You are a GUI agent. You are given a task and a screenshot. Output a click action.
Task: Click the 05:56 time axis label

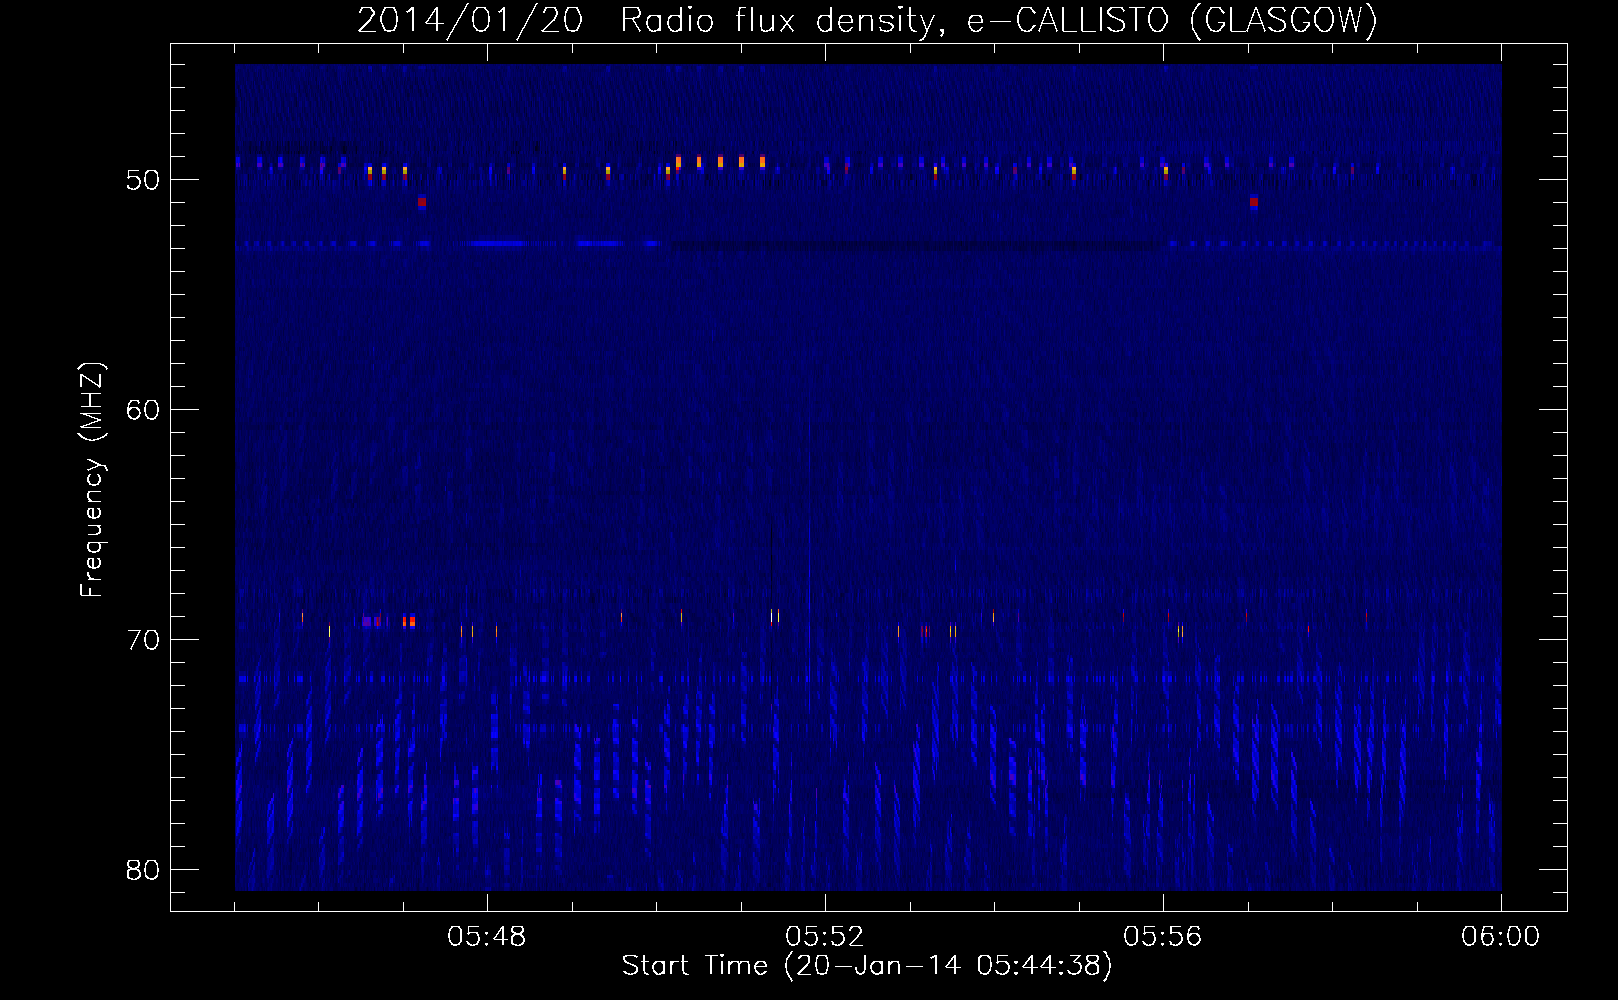[1163, 937]
